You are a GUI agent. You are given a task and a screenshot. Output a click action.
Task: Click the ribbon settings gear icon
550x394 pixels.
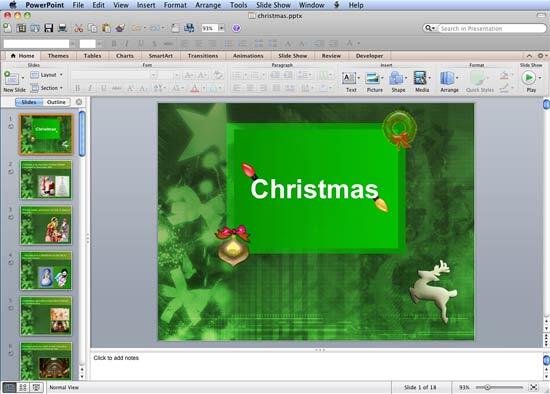(x=541, y=56)
